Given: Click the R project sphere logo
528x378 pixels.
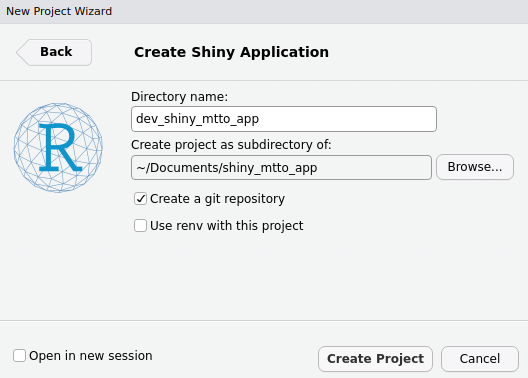Looking at the screenshot, I should point(58,148).
